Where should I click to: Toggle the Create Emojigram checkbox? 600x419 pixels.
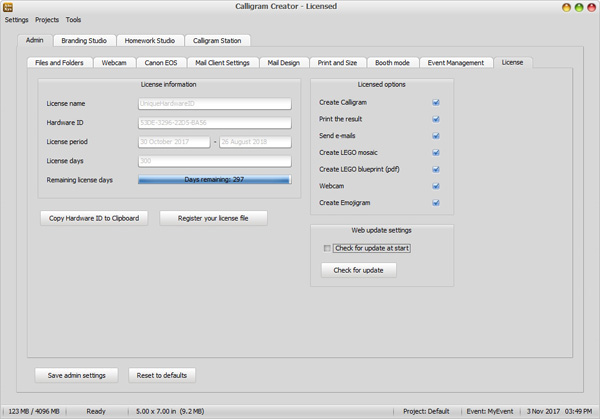(x=436, y=203)
